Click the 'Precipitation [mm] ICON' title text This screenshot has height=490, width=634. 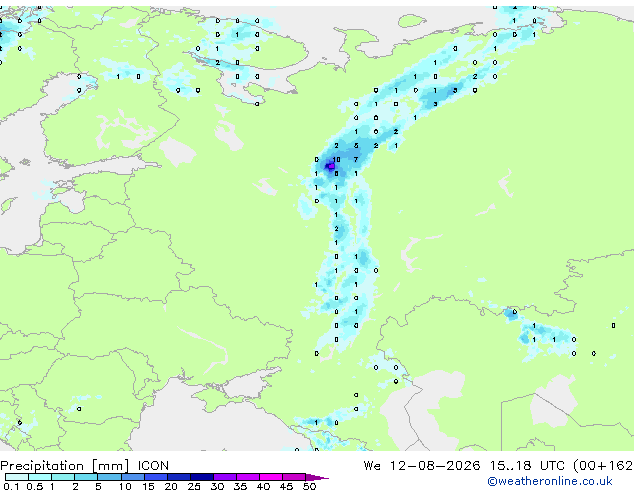coord(84,466)
